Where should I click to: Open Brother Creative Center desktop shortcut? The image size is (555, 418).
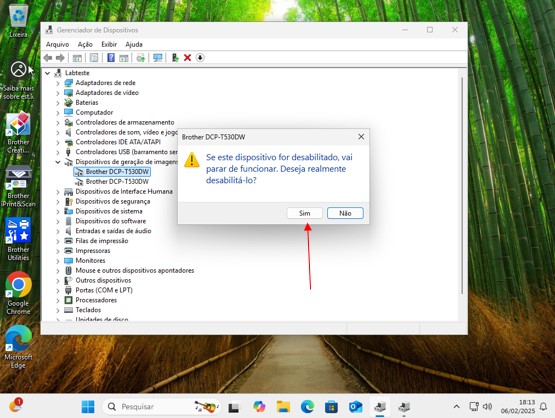(18, 133)
